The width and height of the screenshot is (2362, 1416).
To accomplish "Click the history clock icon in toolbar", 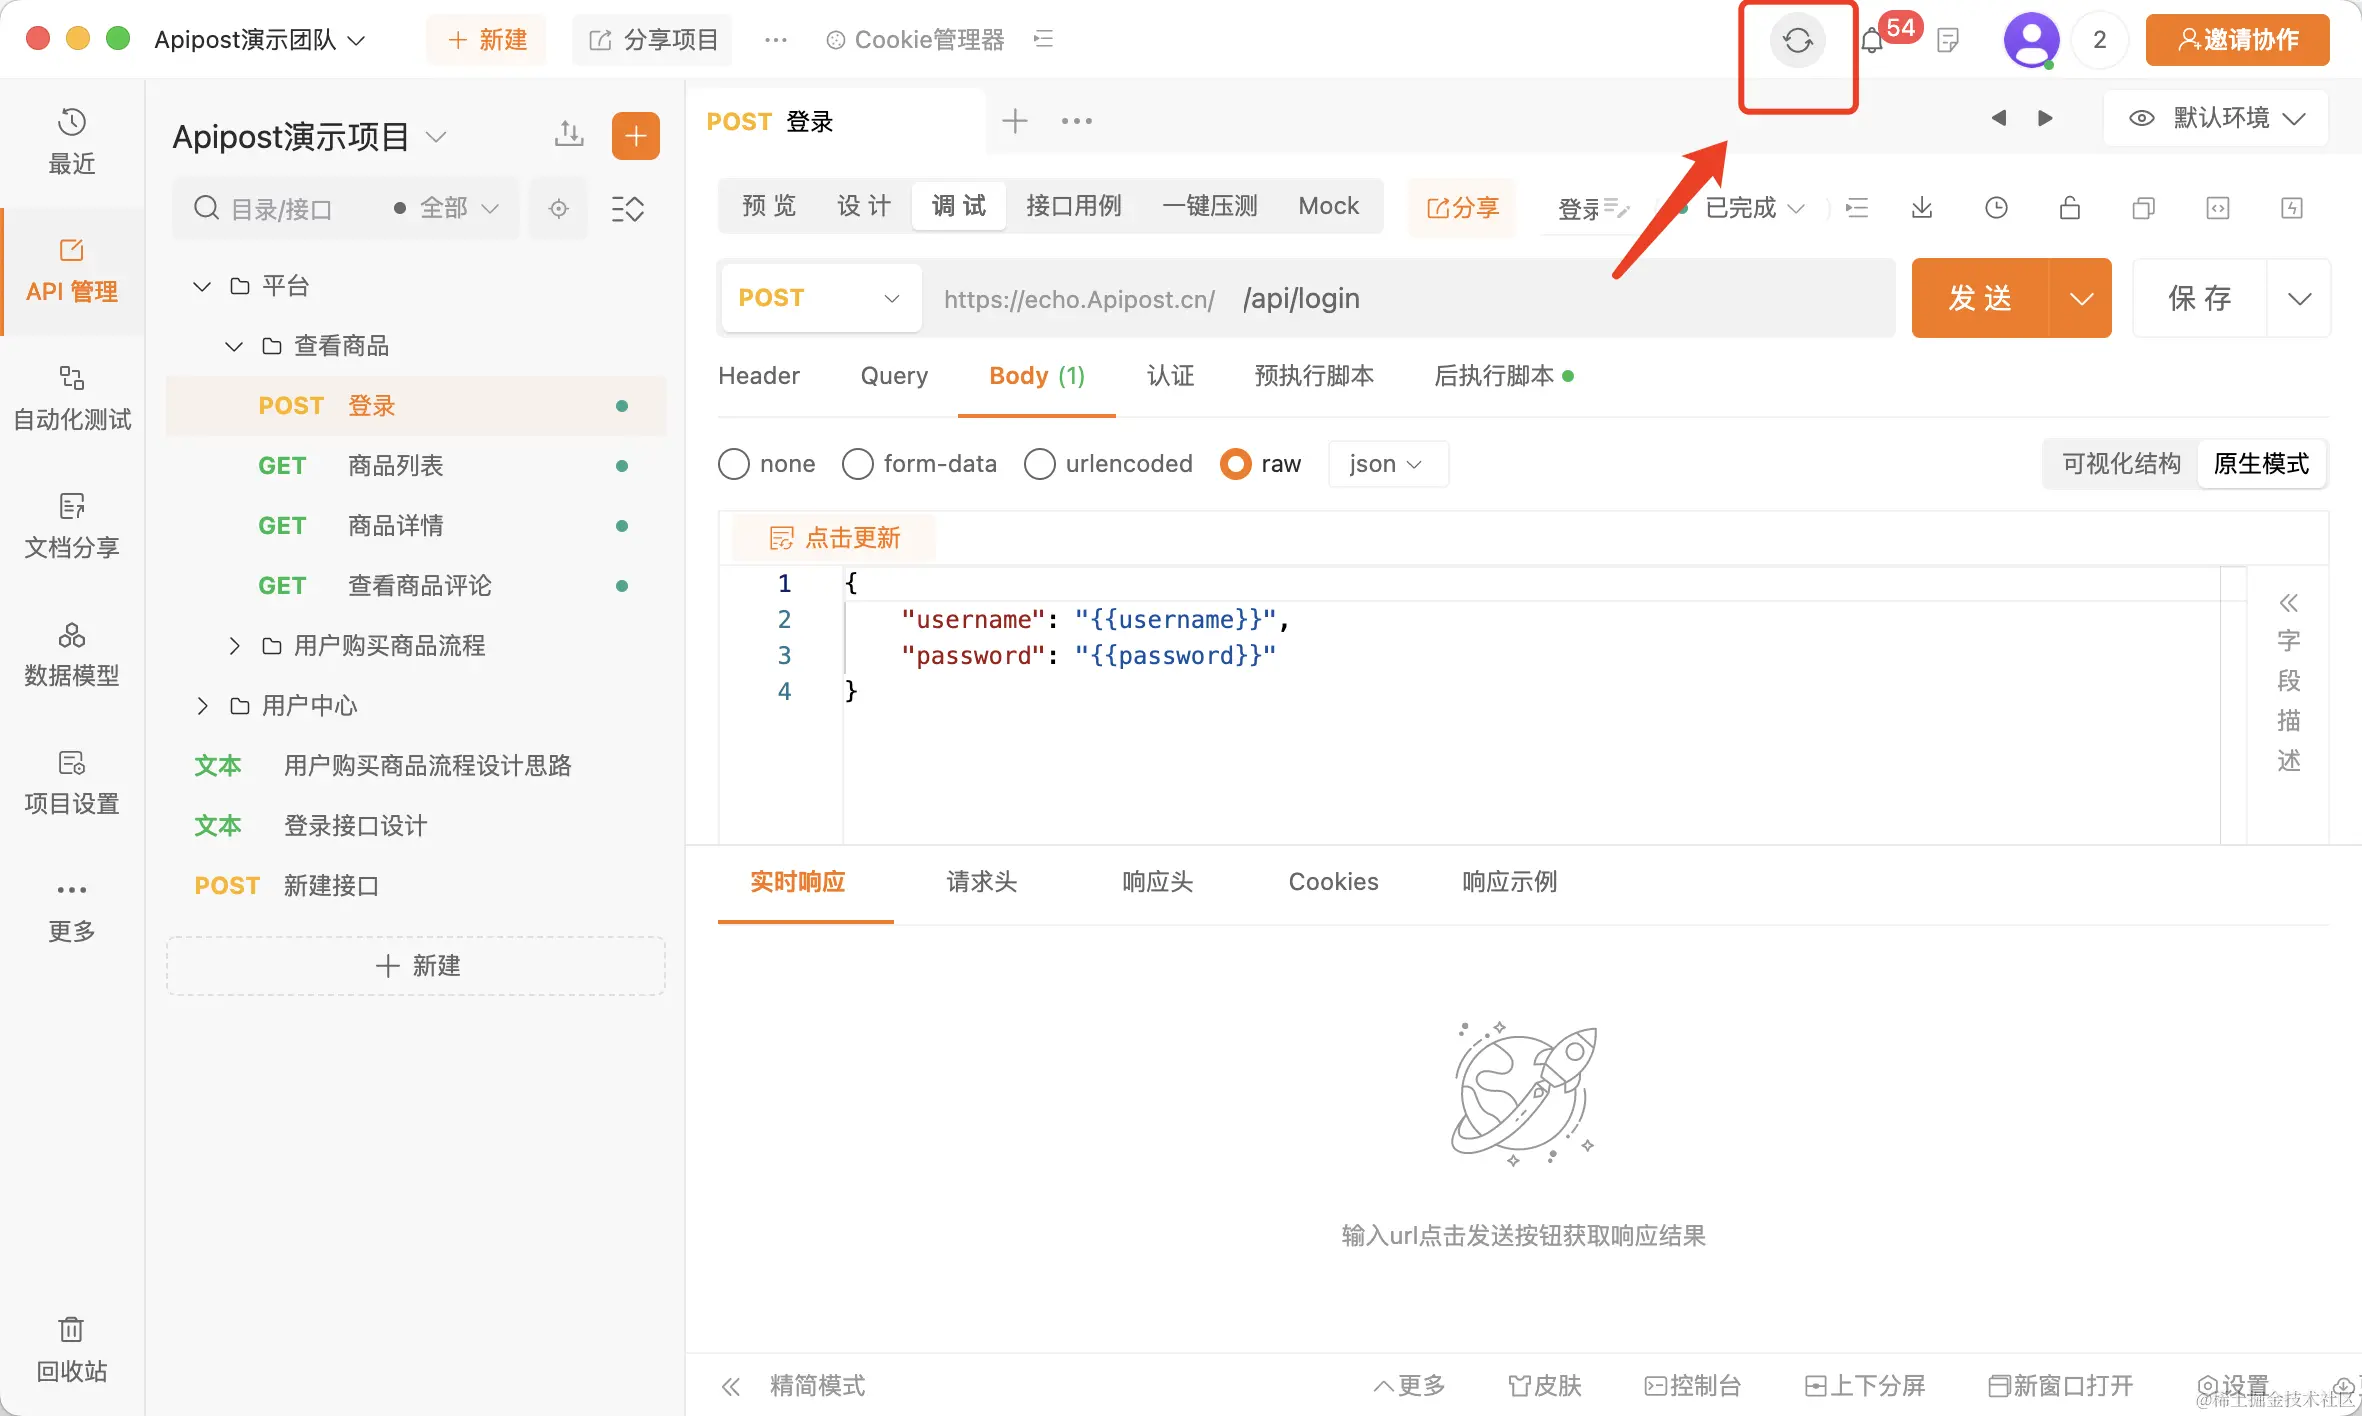I will click(x=1995, y=208).
